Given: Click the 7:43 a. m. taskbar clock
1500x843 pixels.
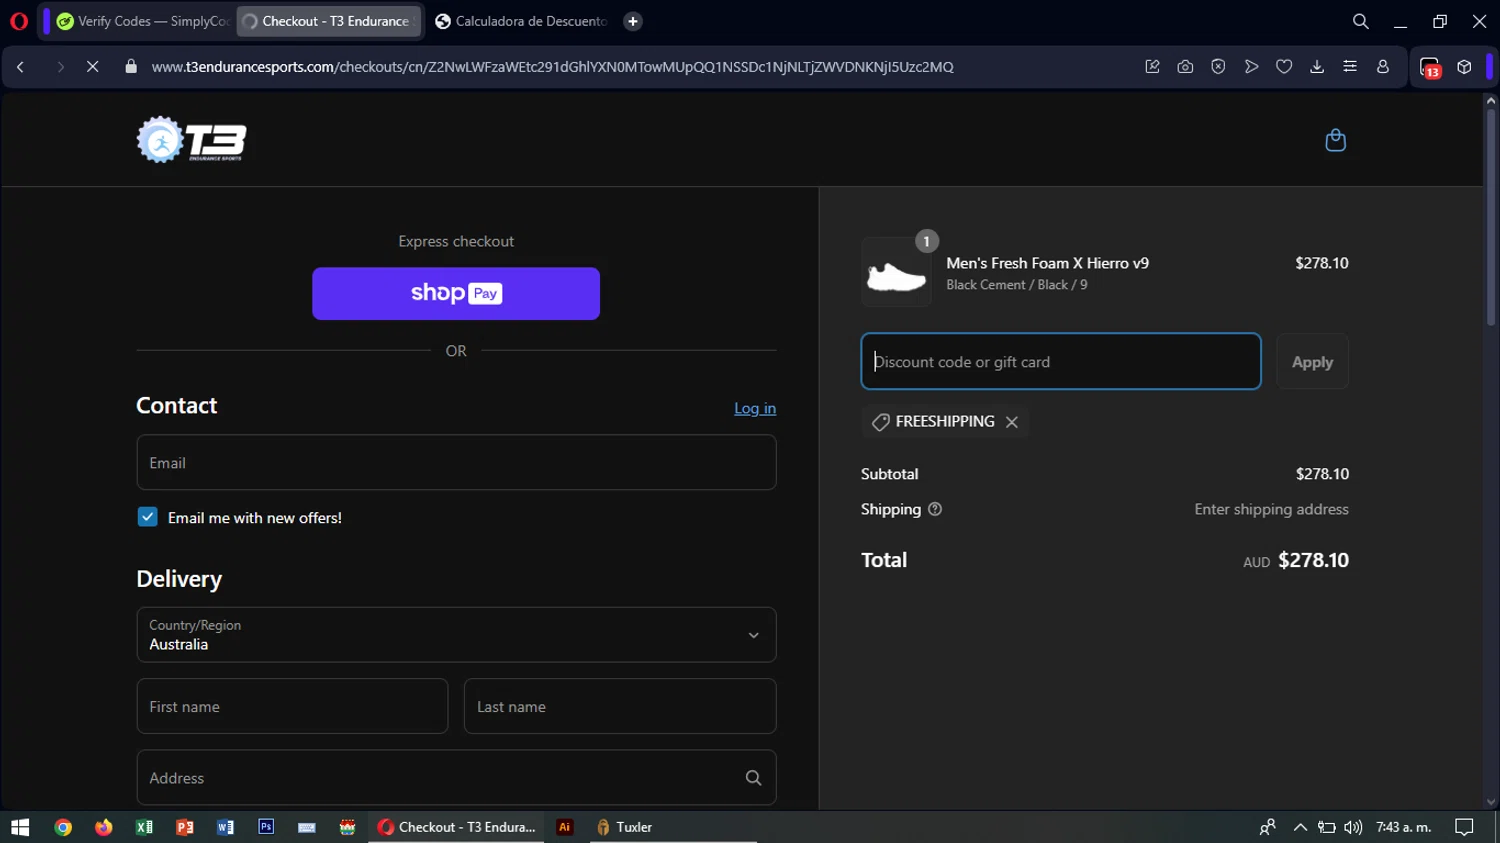Looking at the screenshot, I should click(x=1403, y=827).
